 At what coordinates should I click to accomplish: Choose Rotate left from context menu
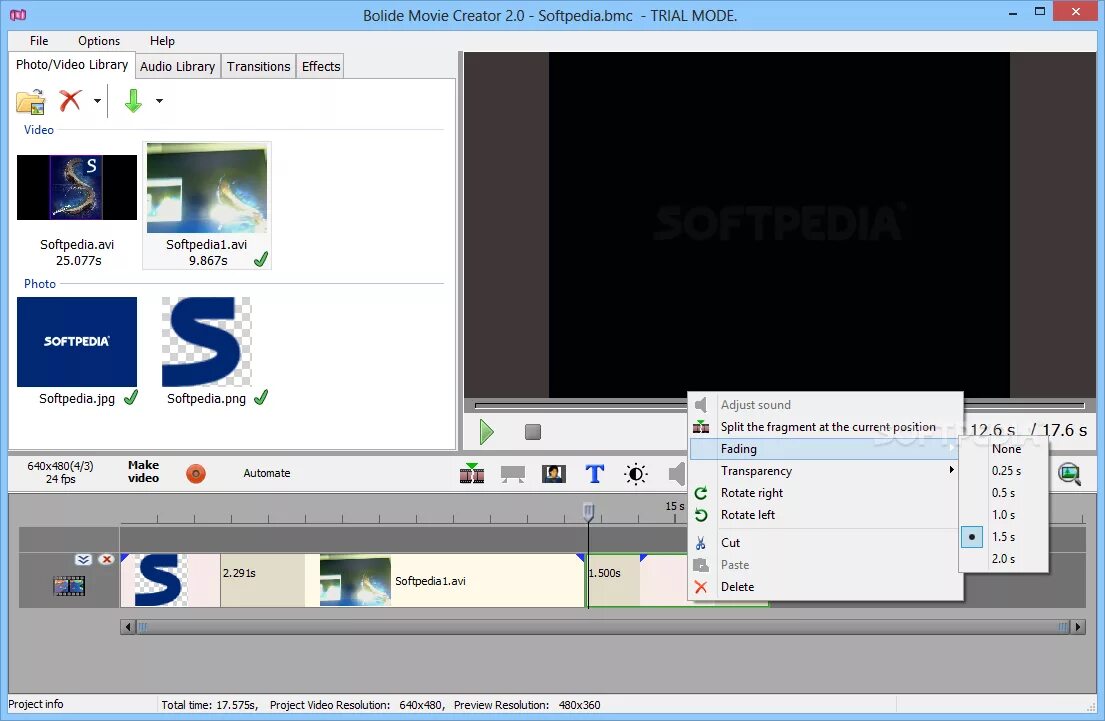tap(825, 514)
